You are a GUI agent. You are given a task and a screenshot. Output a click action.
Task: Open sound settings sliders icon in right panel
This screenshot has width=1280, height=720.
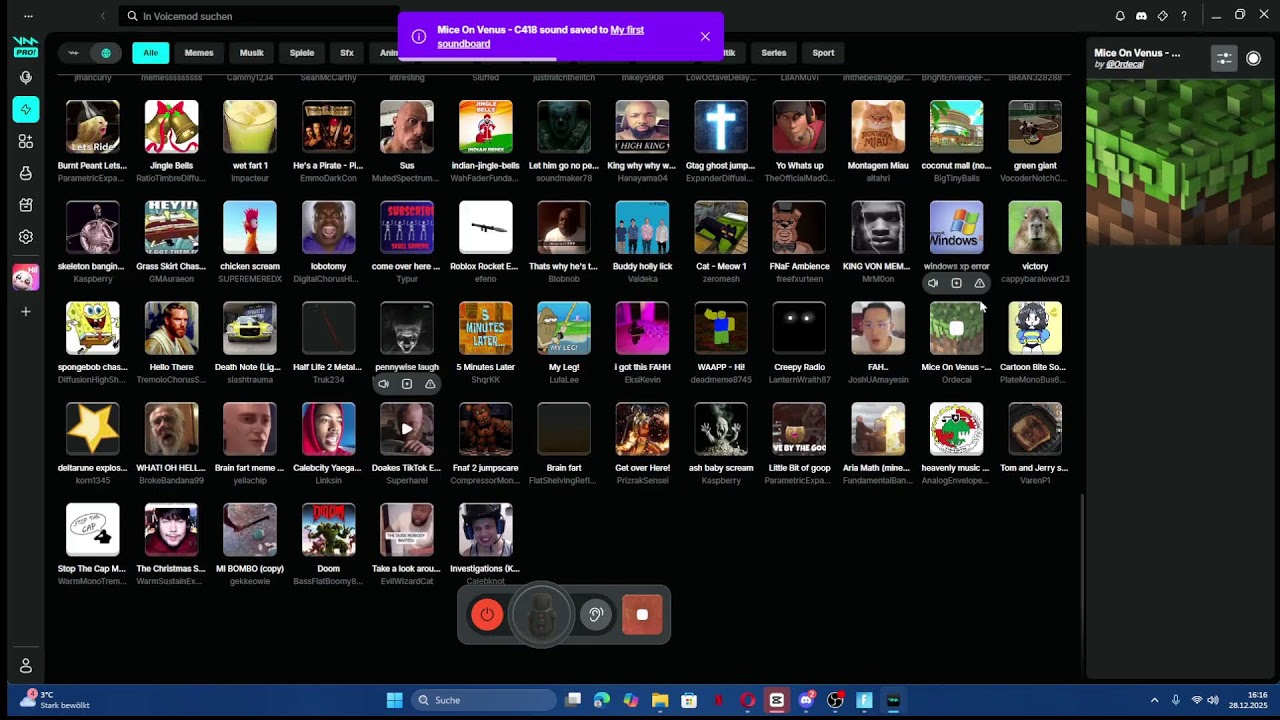[1224, 59]
